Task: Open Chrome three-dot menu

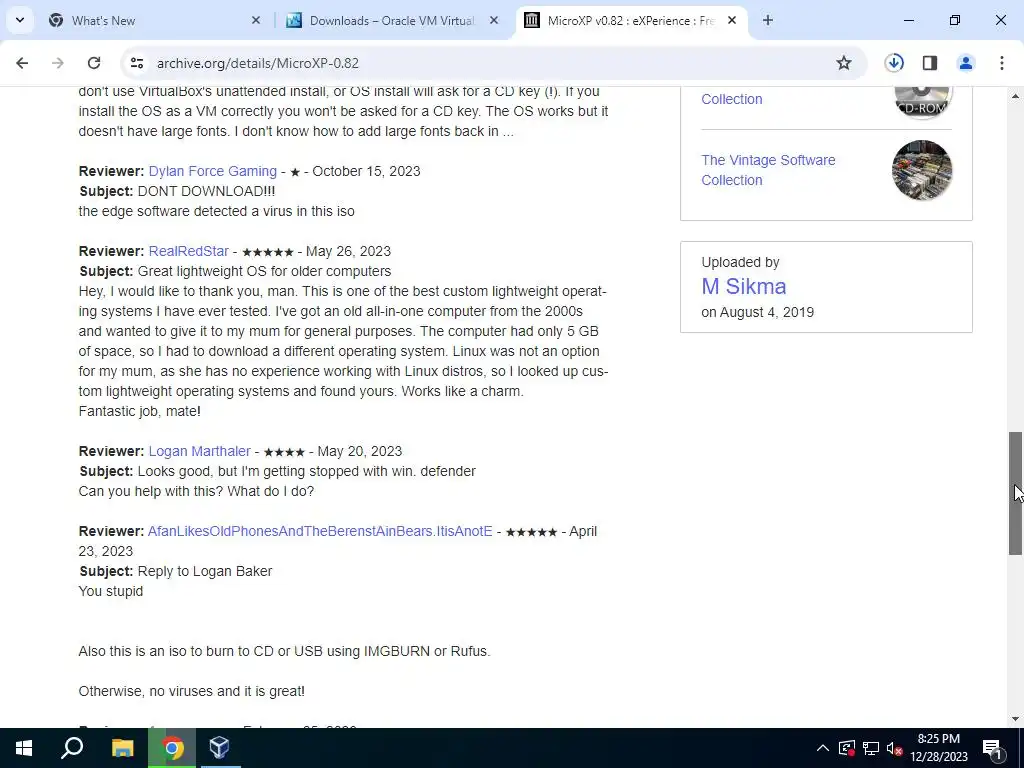Action: pyautogui.click(x=1002, y=63)
